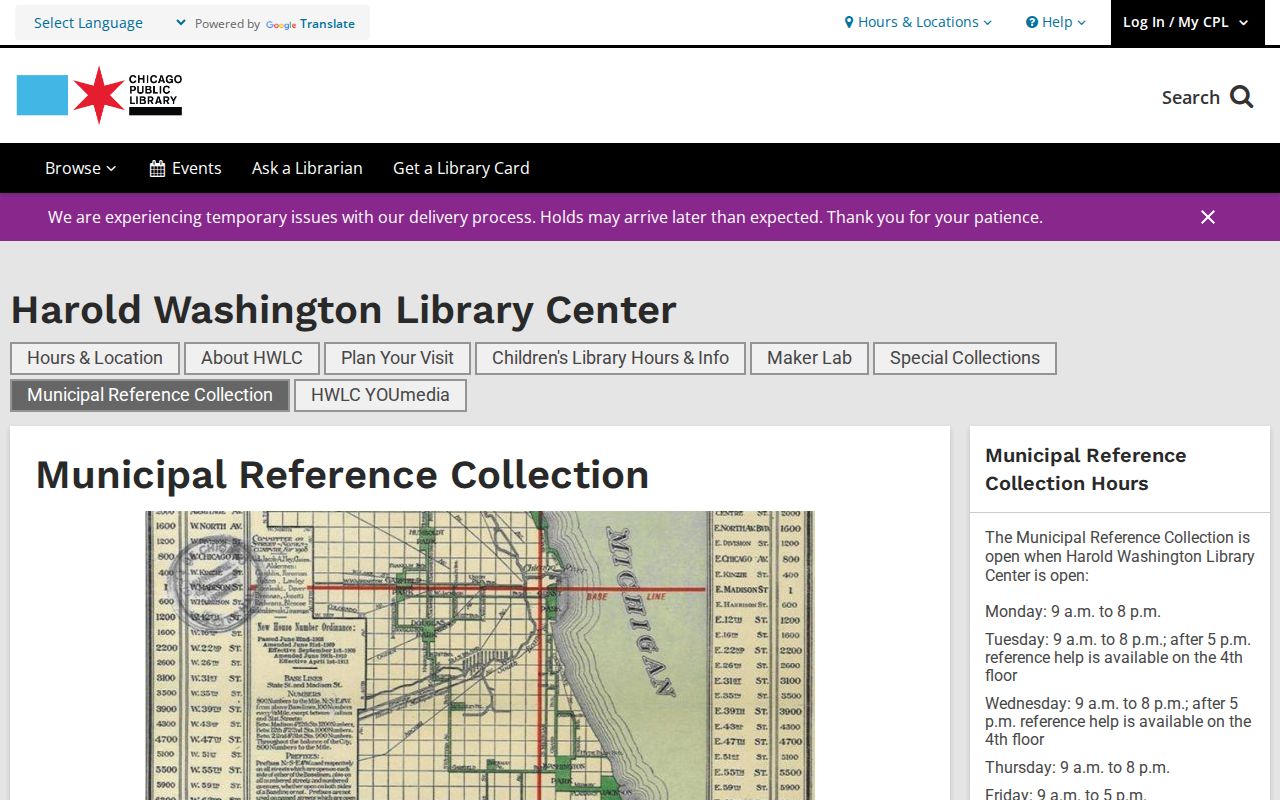
Task: Dismiss the purple delivery alert banner
Action: pyautogui.click(x=1208, y=217)
